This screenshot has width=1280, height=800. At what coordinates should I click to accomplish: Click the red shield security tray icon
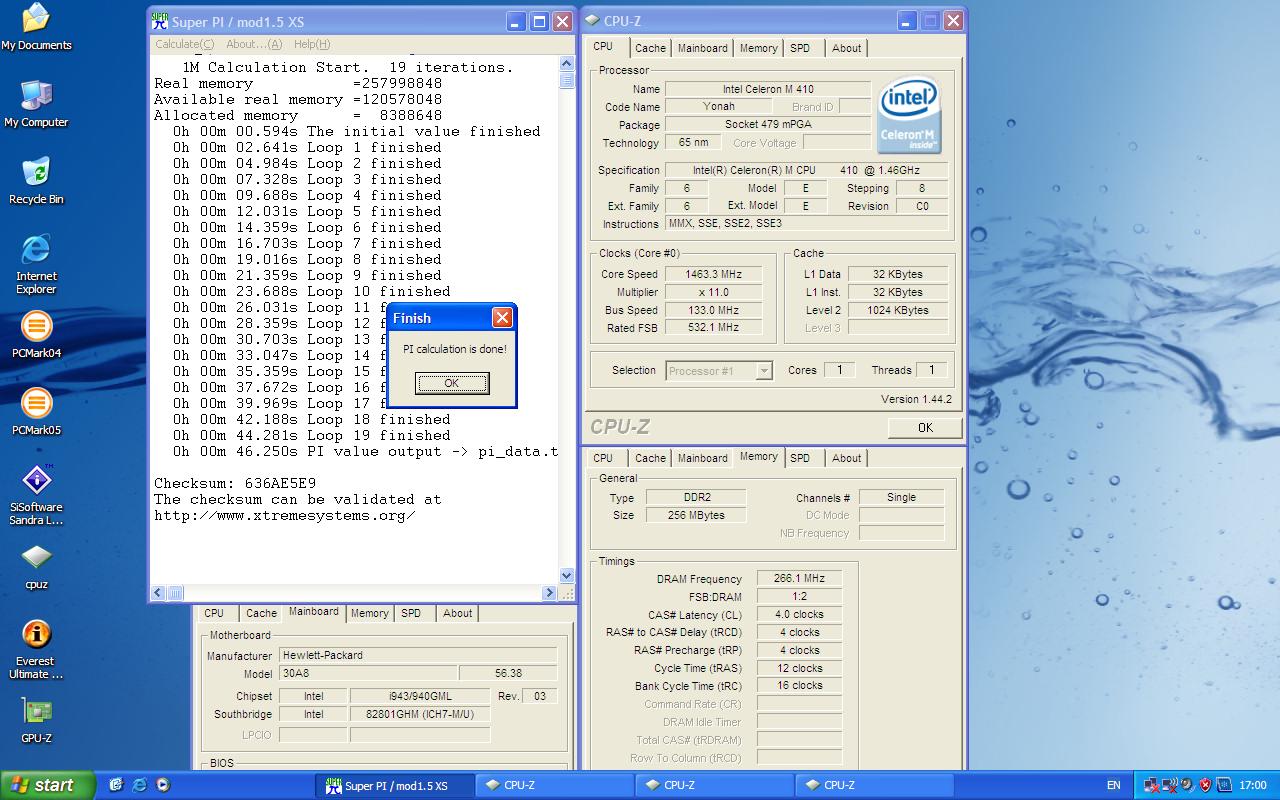1204,785
